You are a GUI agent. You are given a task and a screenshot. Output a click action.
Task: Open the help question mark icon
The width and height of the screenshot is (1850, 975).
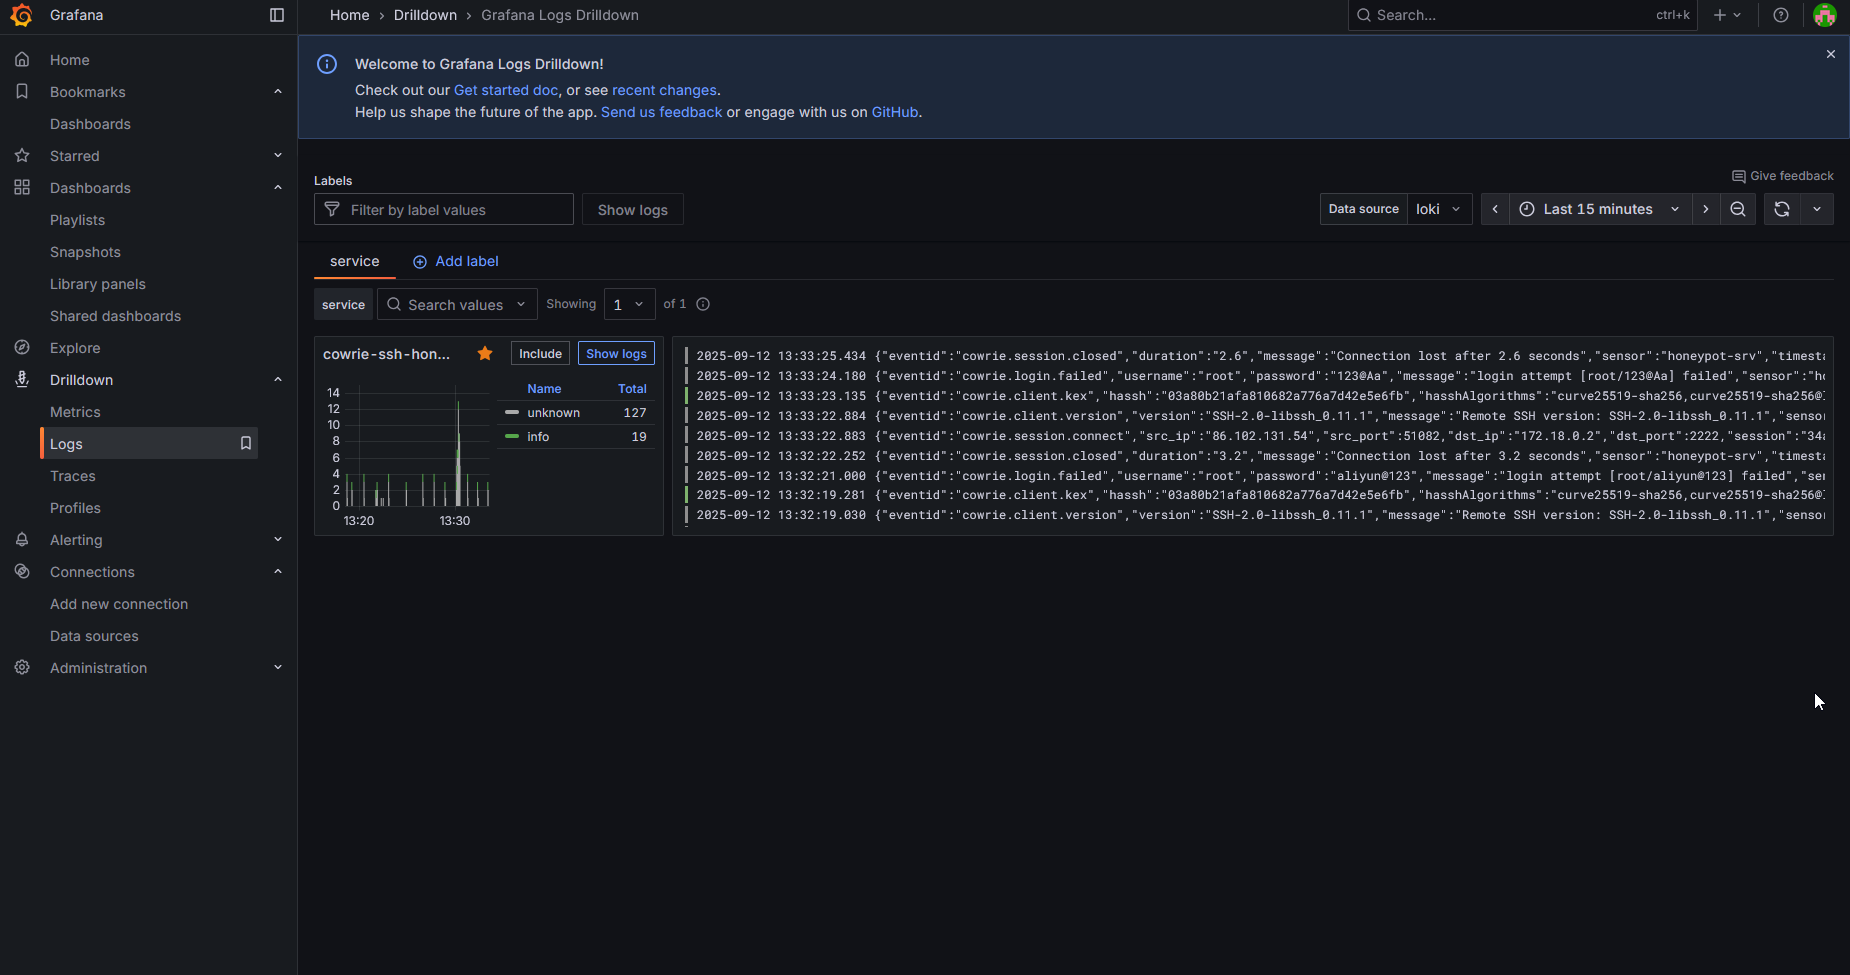coord(1780,15)
